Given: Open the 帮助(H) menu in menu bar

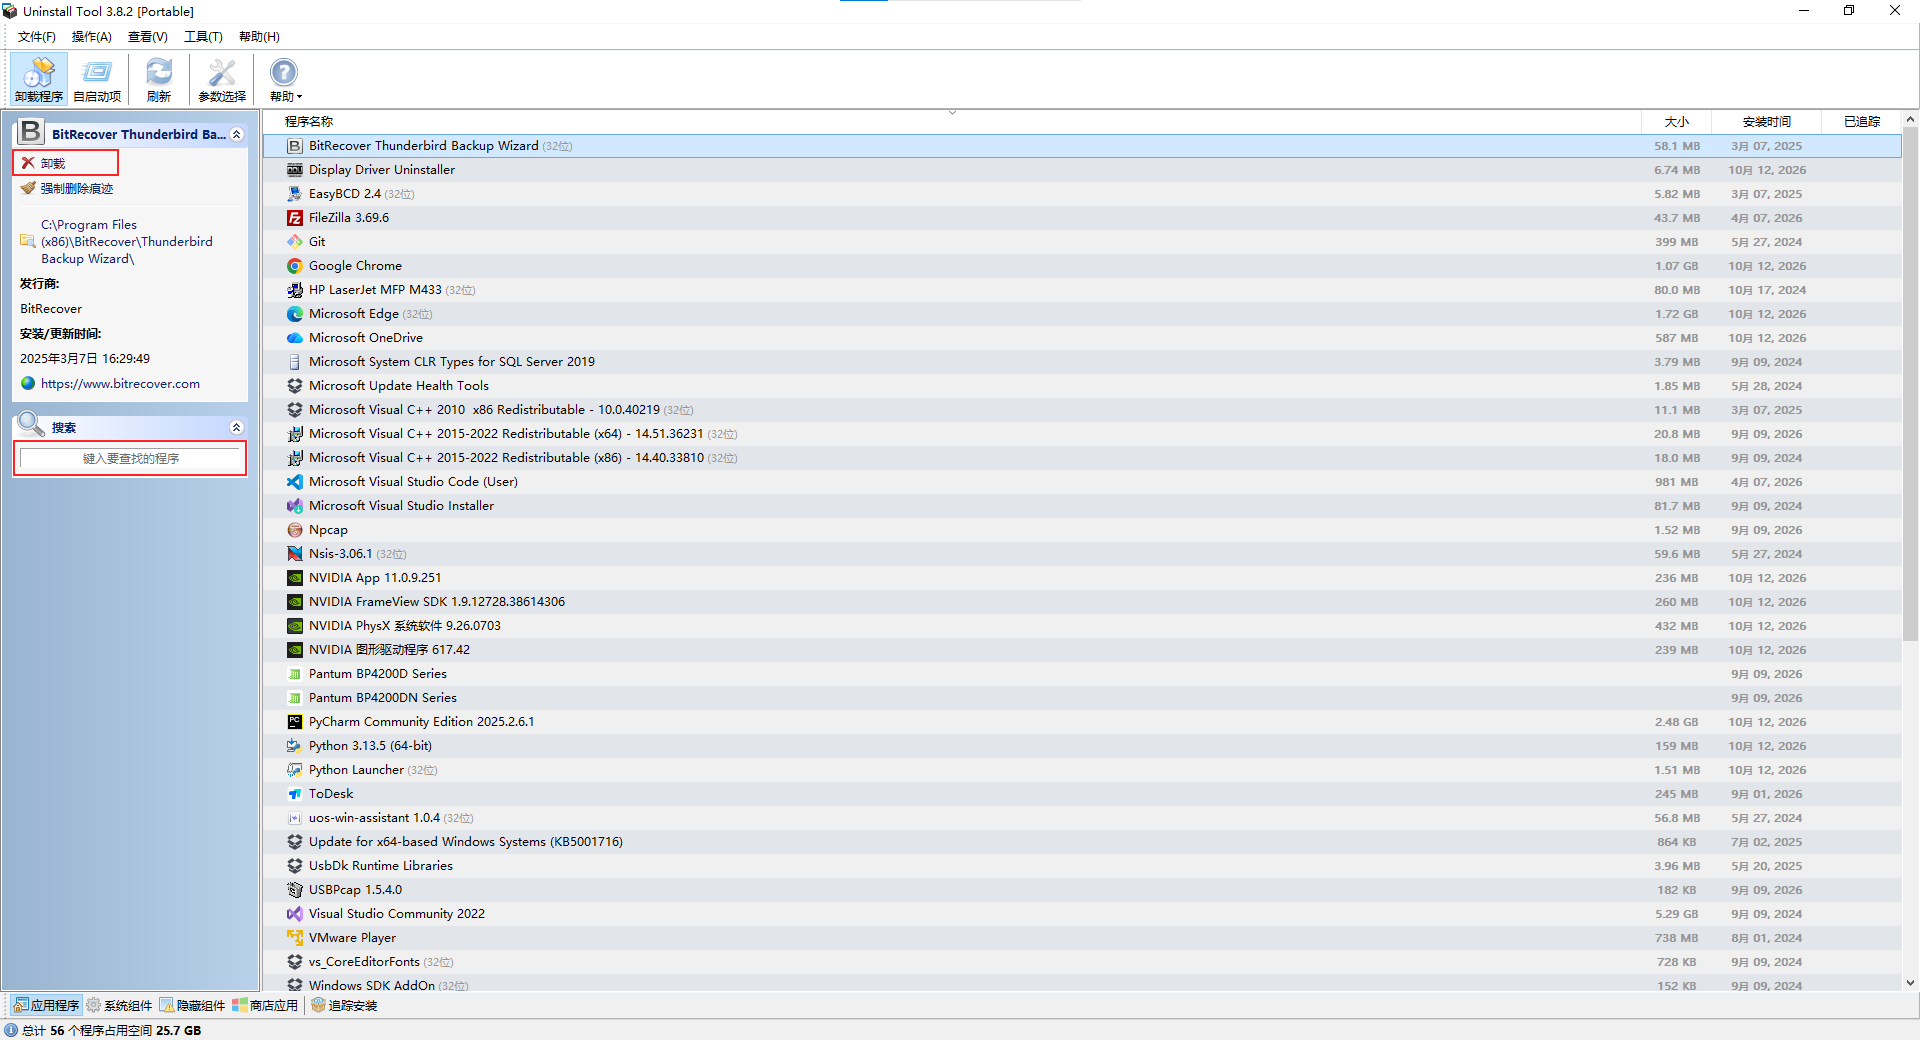Looking at the screenshot, I should point(259,37).
